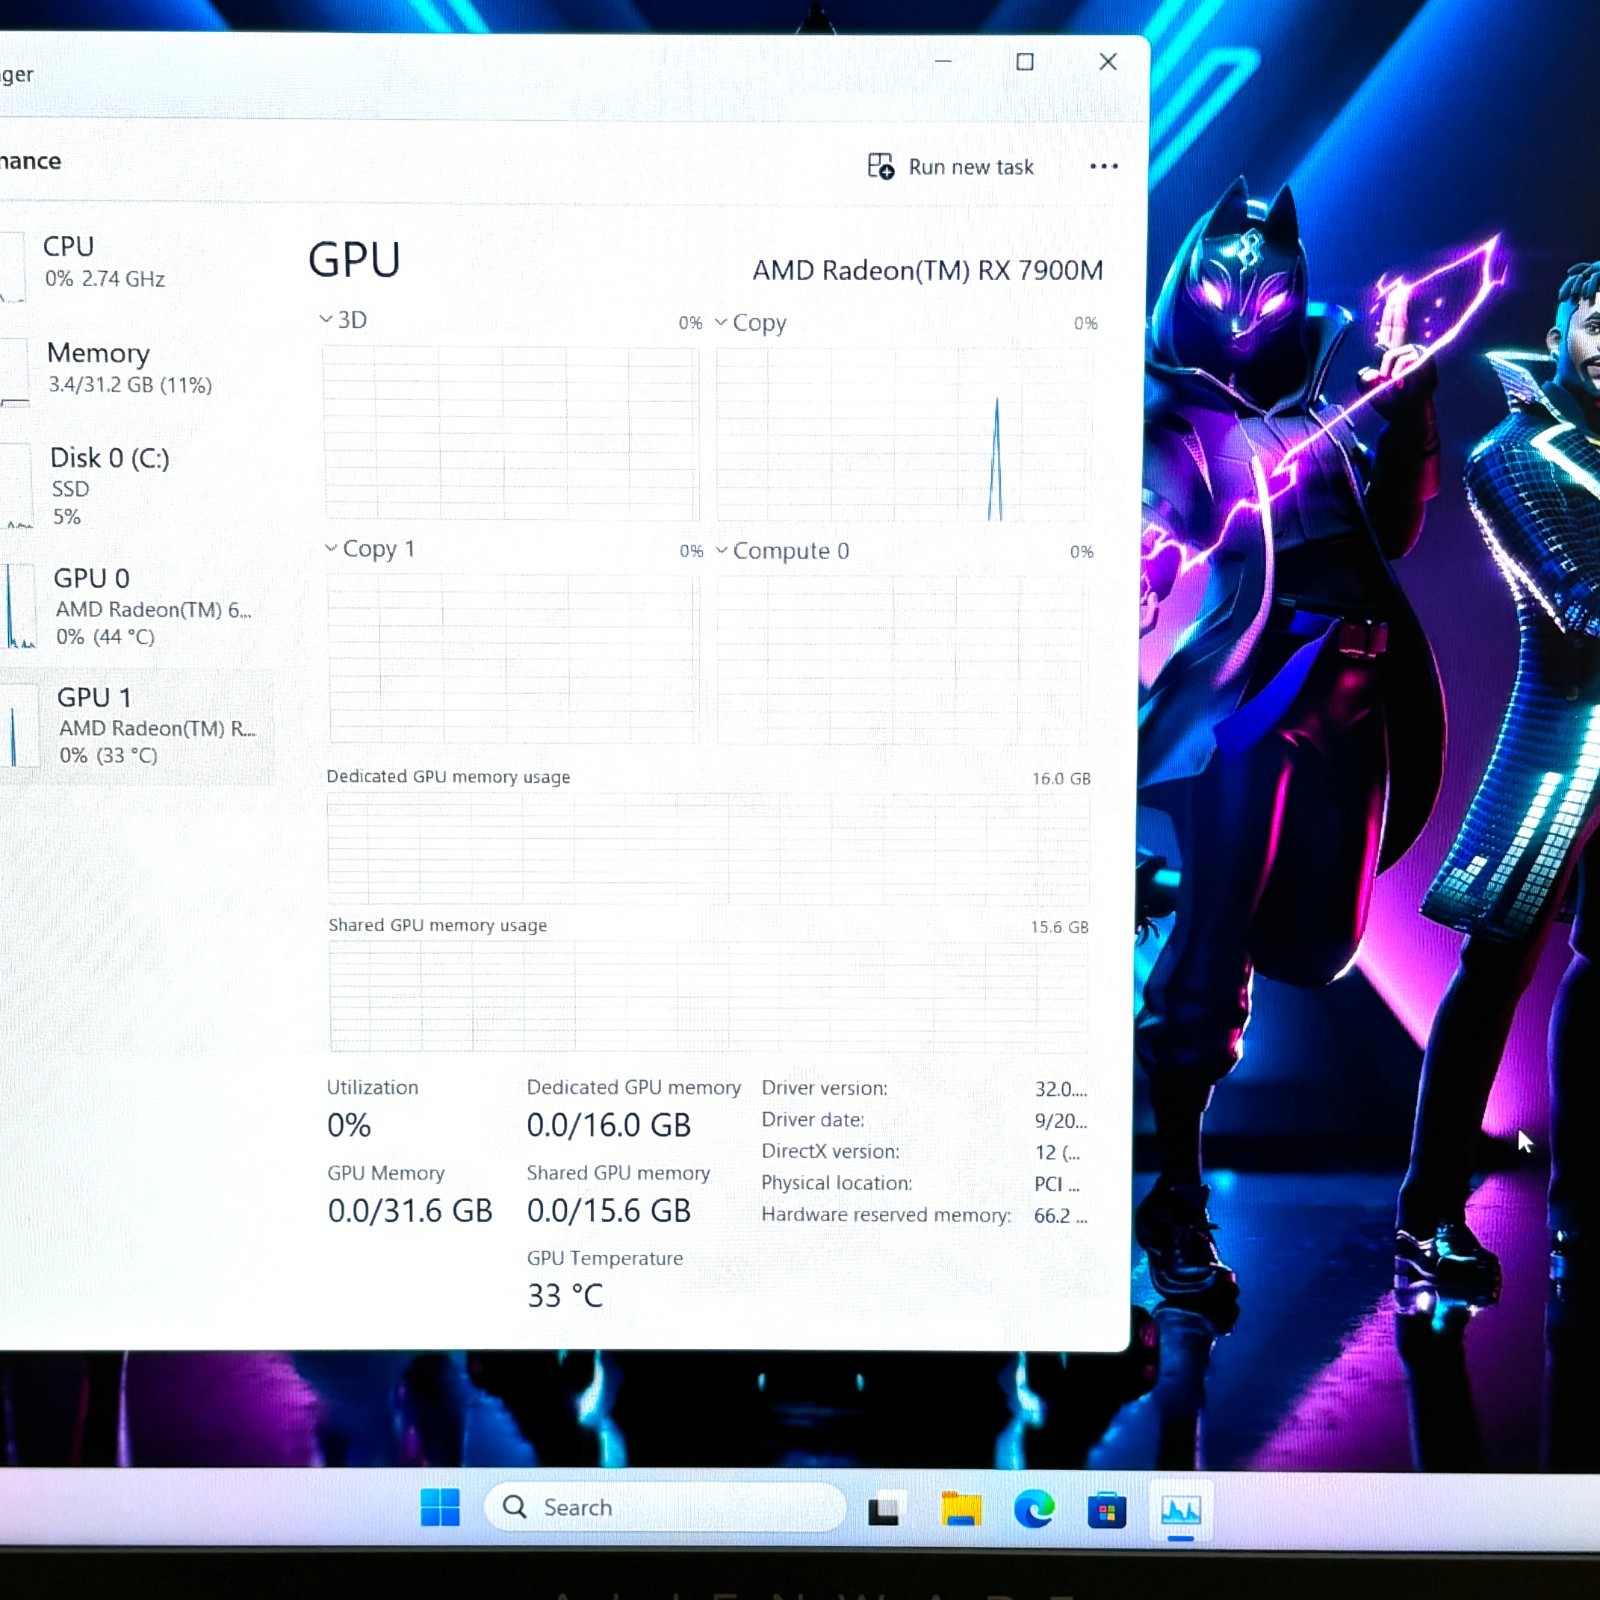Click the Disk 0 5% usage text
This screenshot has height=1600, width=1600.
tap(67, 517)
